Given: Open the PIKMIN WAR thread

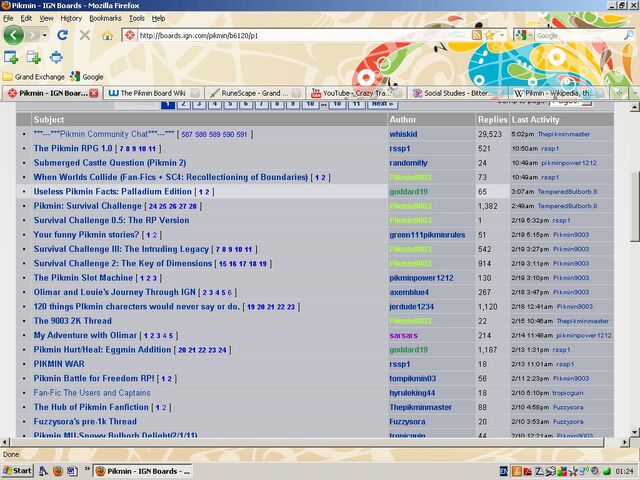Looking at the screenshot, I should pos(59,364).
